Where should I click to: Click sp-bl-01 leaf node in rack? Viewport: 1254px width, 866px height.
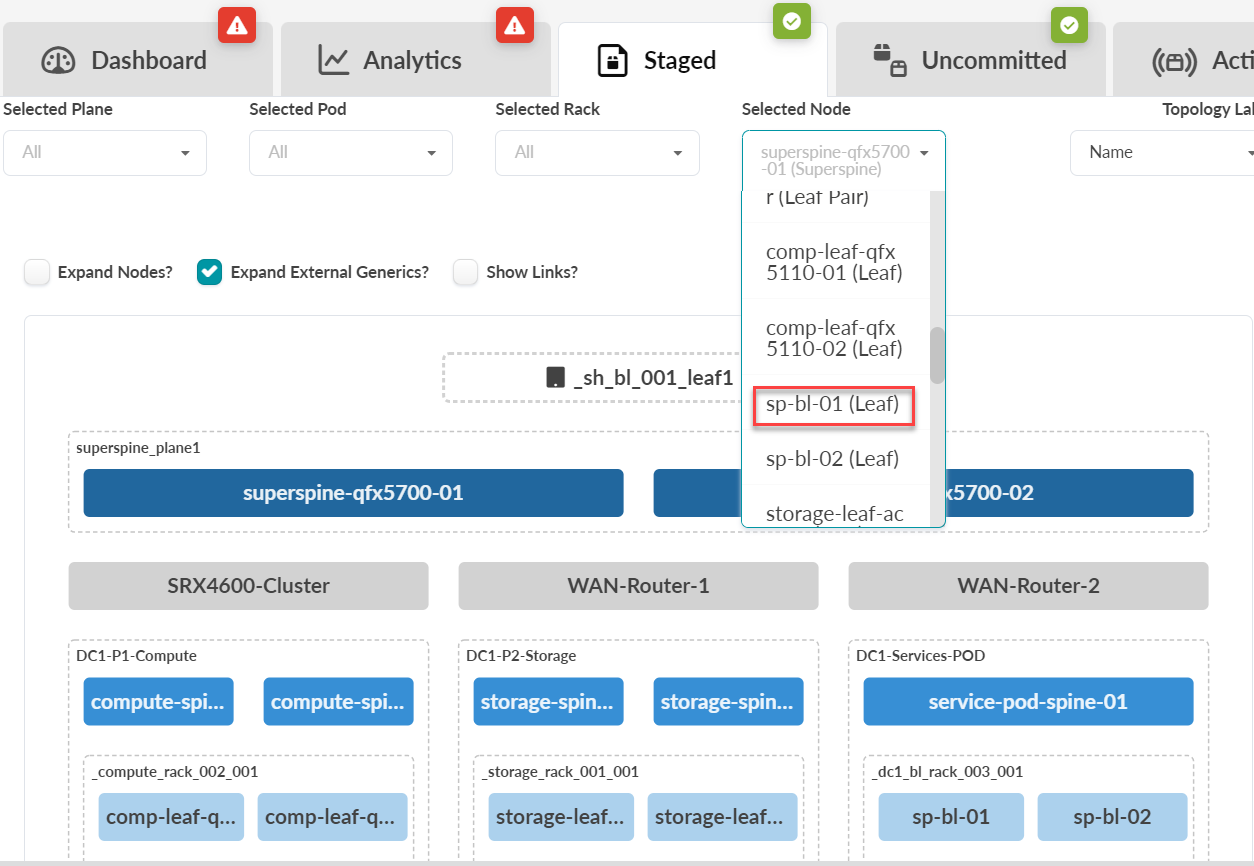951,817
